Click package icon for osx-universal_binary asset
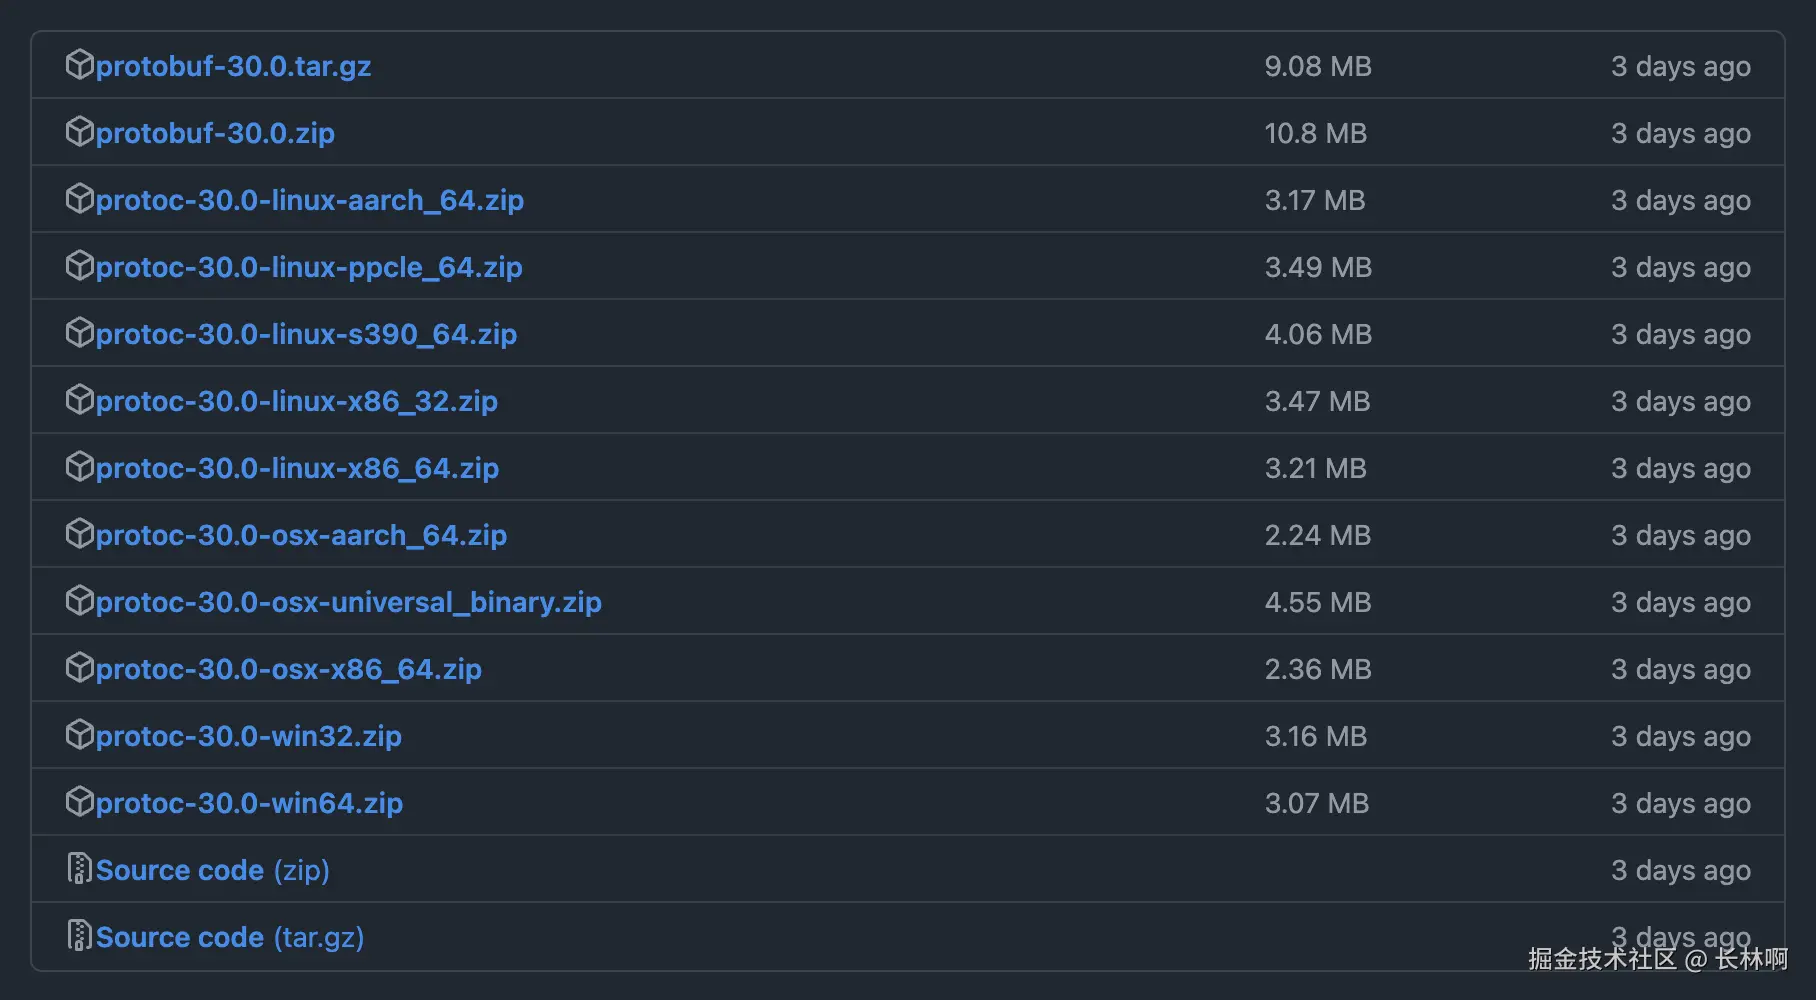 (79, 601)
